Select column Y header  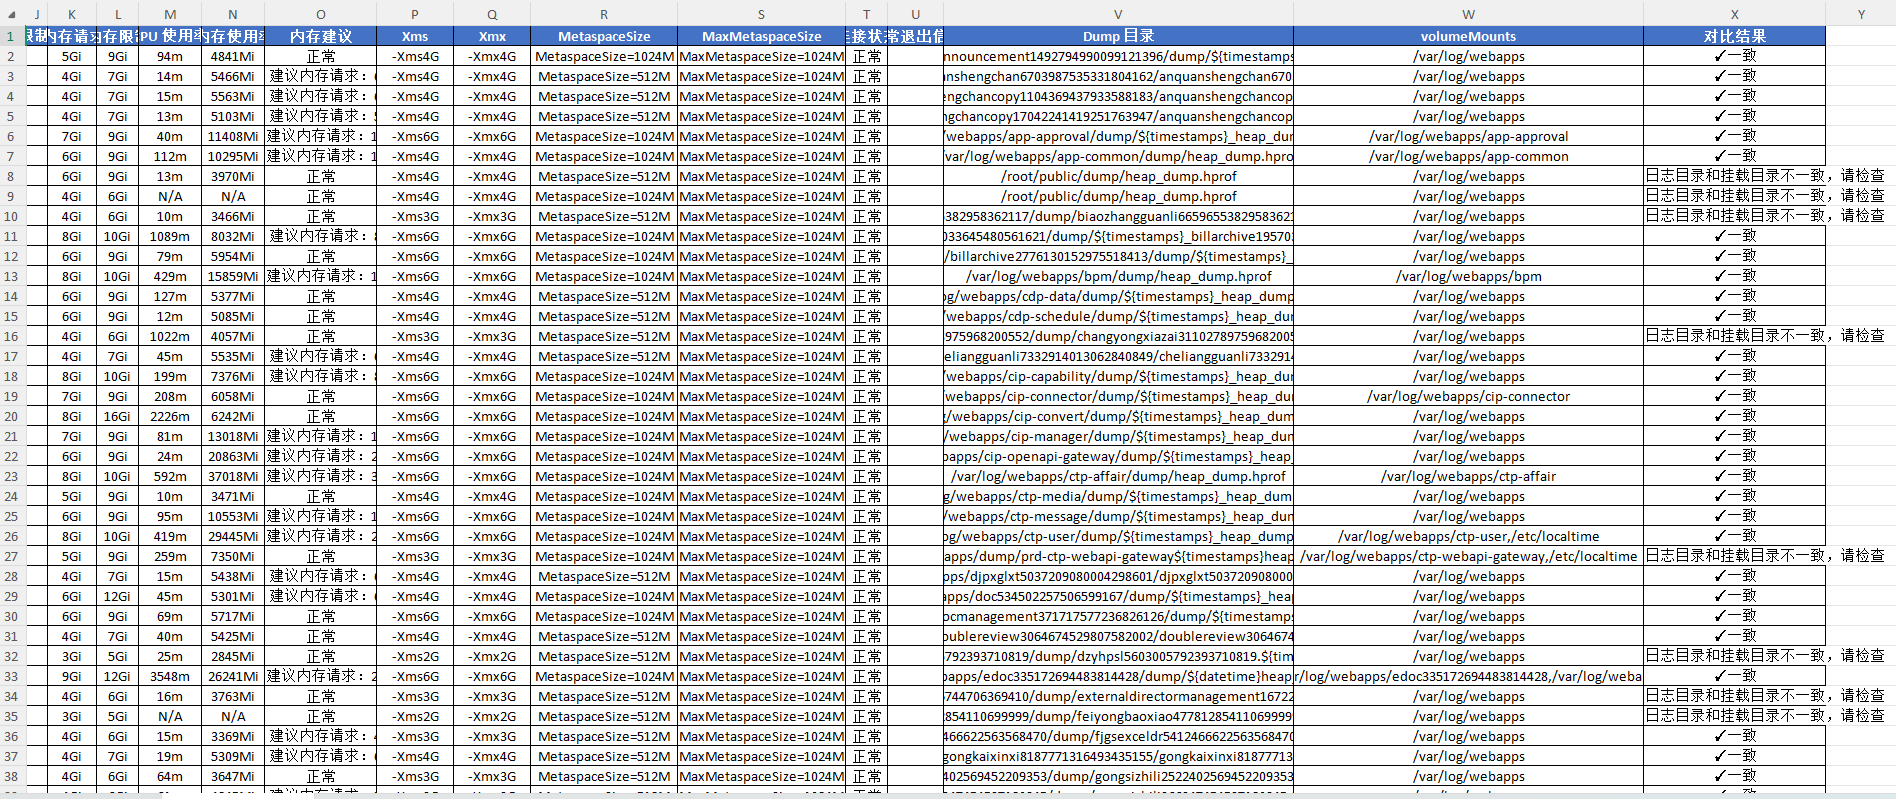click(x=1860, y=14)
